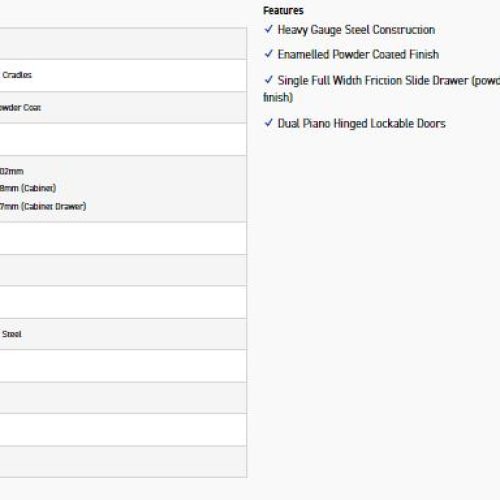Click the checkmark beside Enamelled Powder Coated Finish
Screen dimensions: 500x500
(269, 54)
